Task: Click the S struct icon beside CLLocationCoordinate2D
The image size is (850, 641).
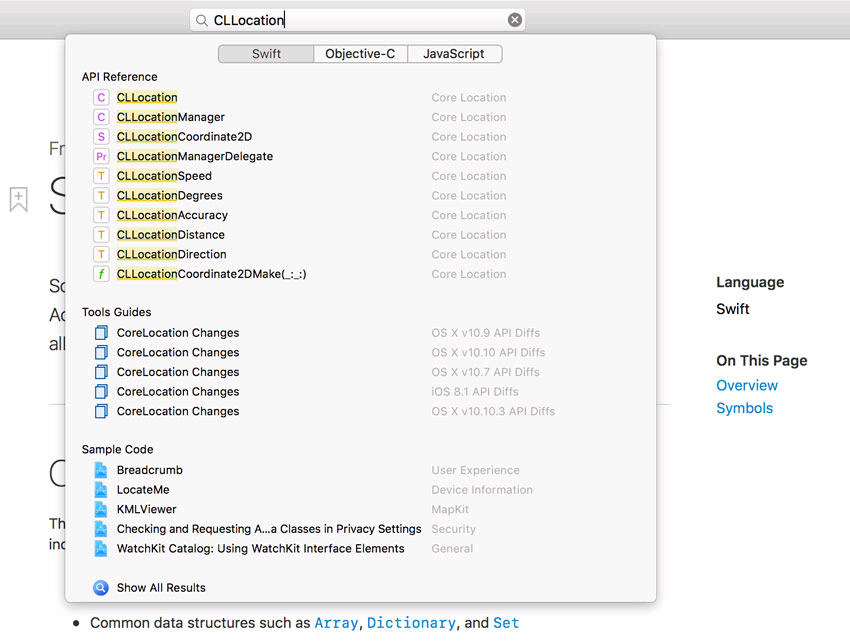Action: click(x=101, y=136)
